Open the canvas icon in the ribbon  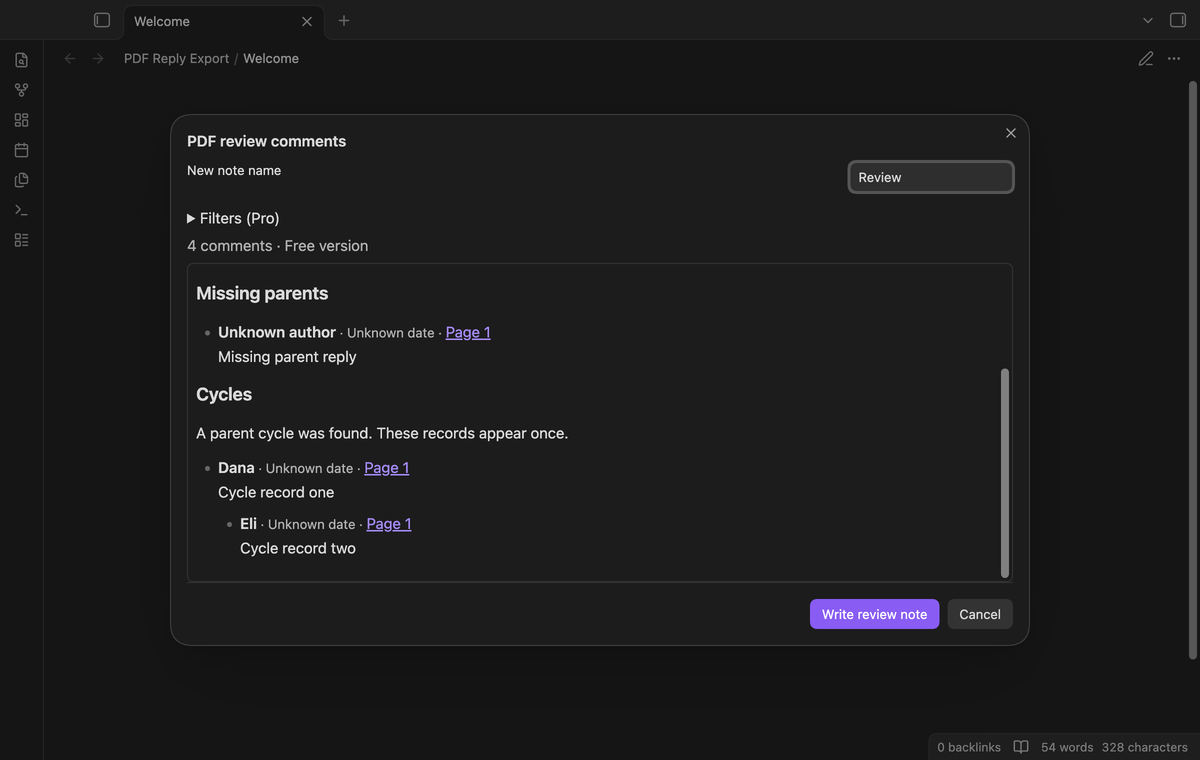point(21,120)
